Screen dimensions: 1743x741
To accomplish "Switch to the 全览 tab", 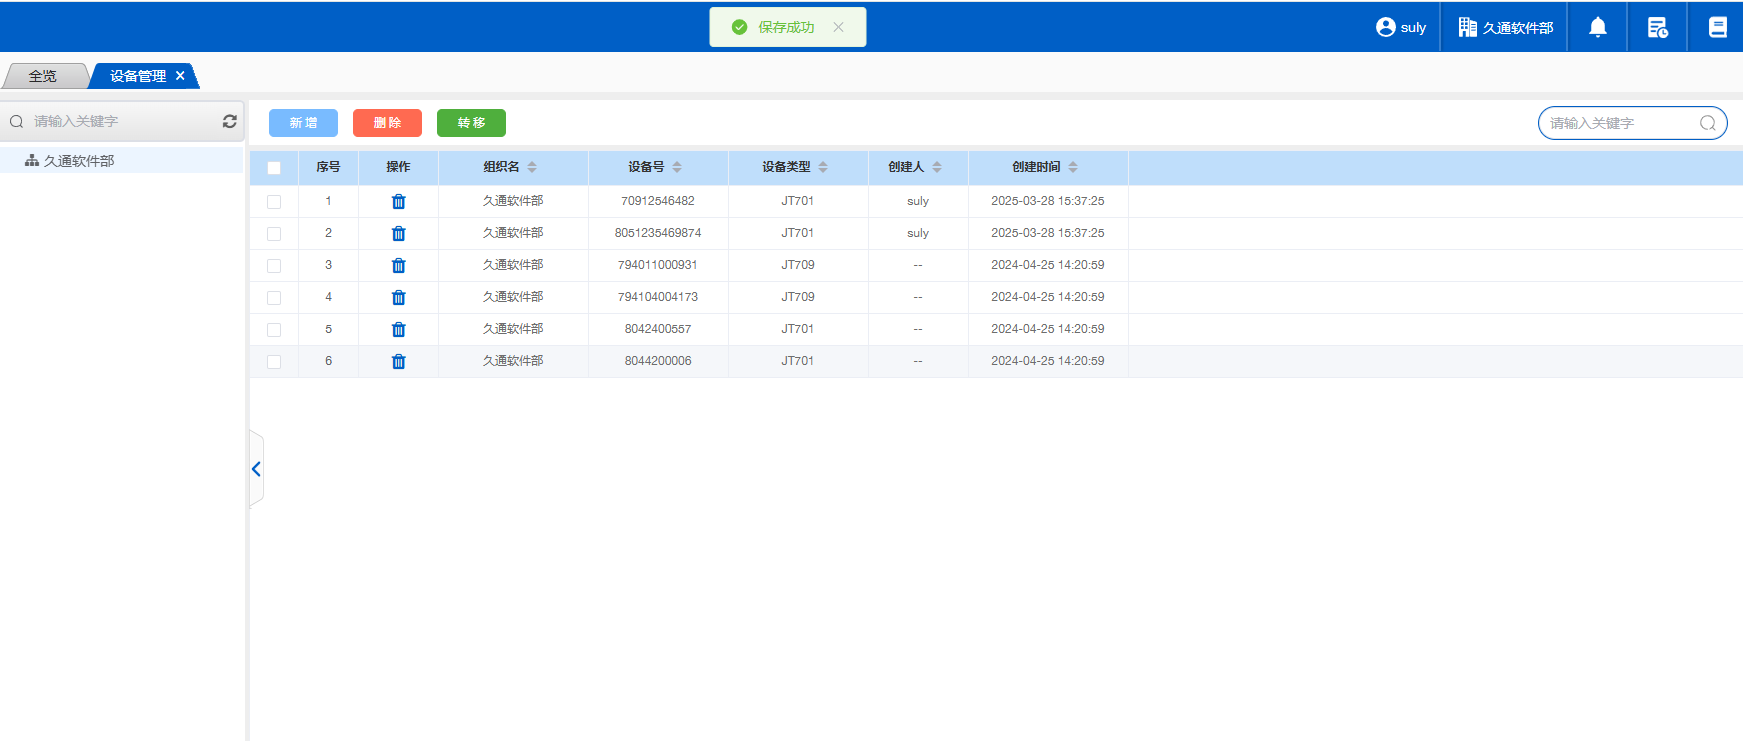I will point(43,76).
